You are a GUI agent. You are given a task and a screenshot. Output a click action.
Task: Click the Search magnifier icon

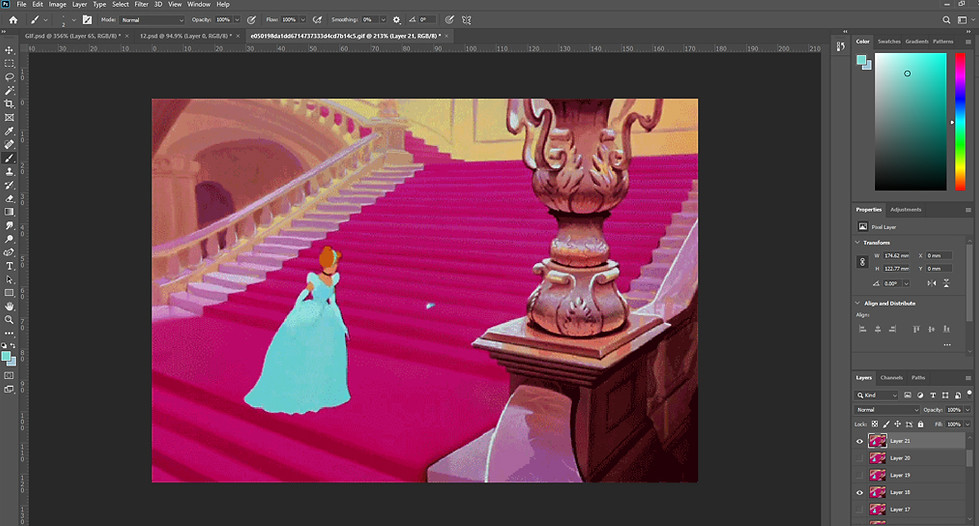(947, 20)
